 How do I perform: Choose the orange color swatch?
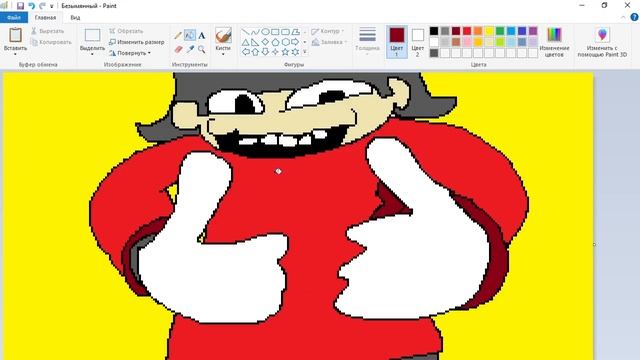pos(478,31)
